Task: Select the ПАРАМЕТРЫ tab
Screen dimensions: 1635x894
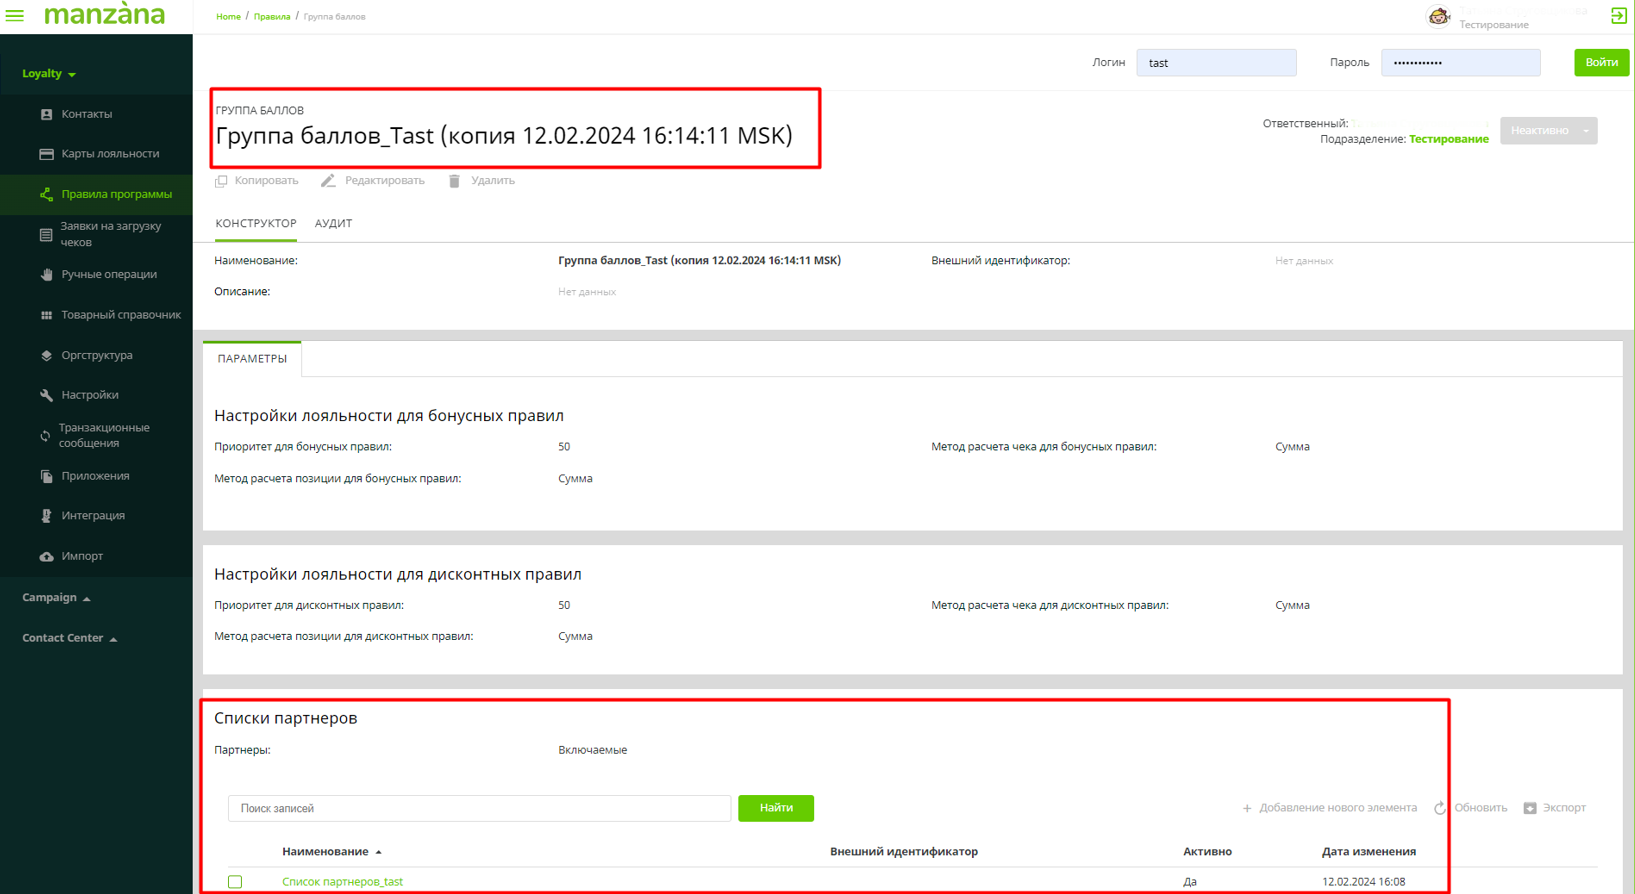Action: pyautogui.click(x=252, y=359)
